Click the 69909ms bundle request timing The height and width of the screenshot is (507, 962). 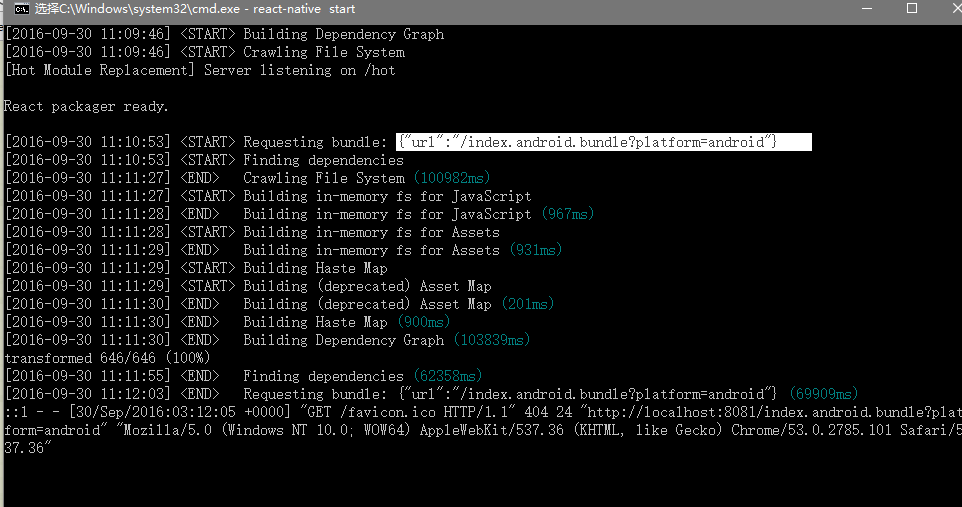[x=823, y=394]
